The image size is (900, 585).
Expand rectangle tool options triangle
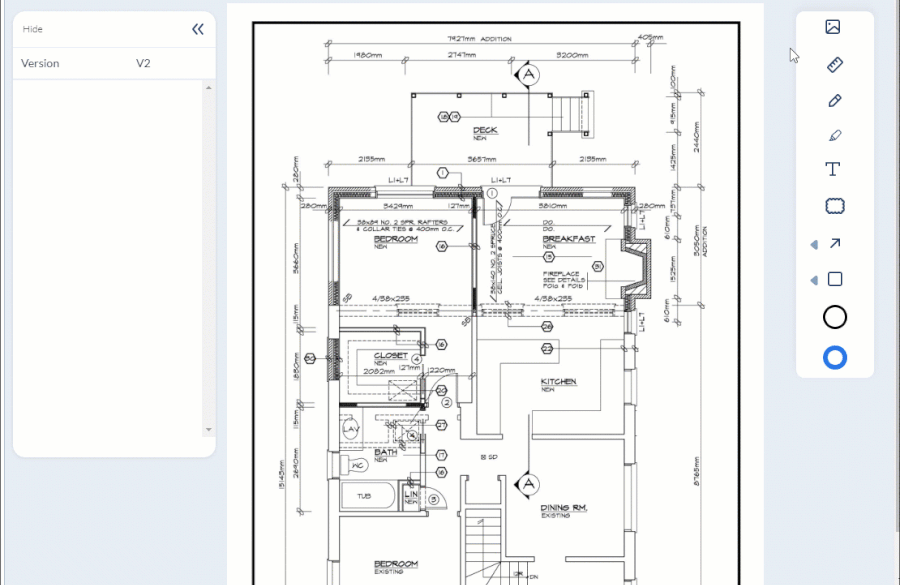tap(814, 280)
